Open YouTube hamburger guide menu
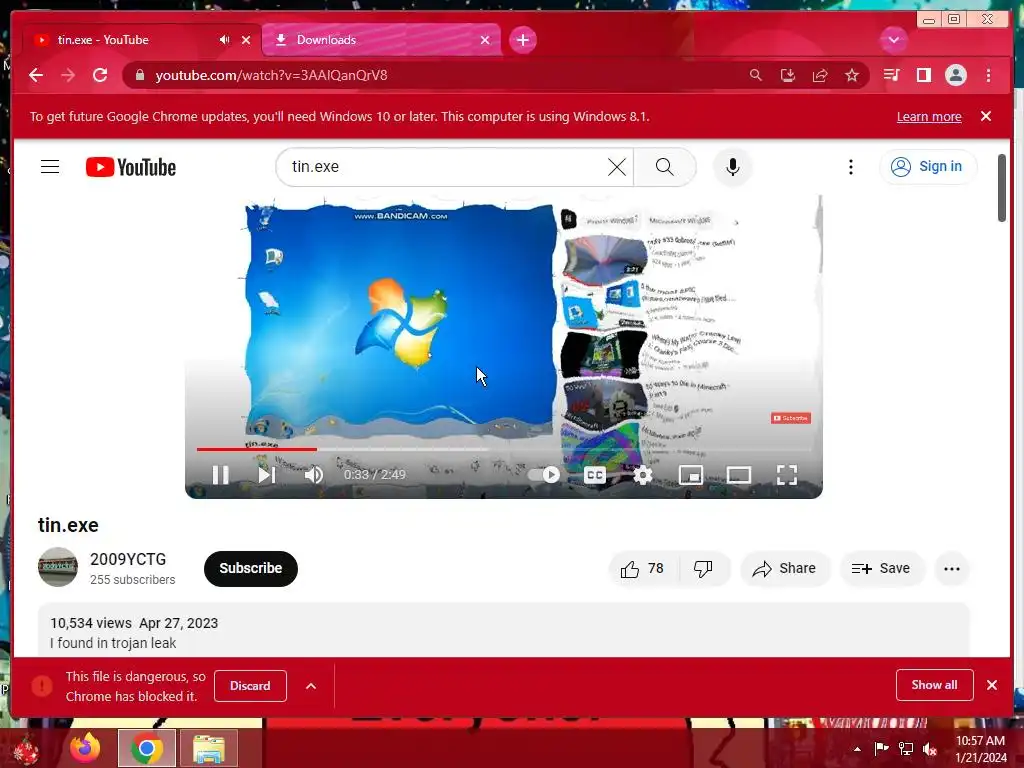 50,167
